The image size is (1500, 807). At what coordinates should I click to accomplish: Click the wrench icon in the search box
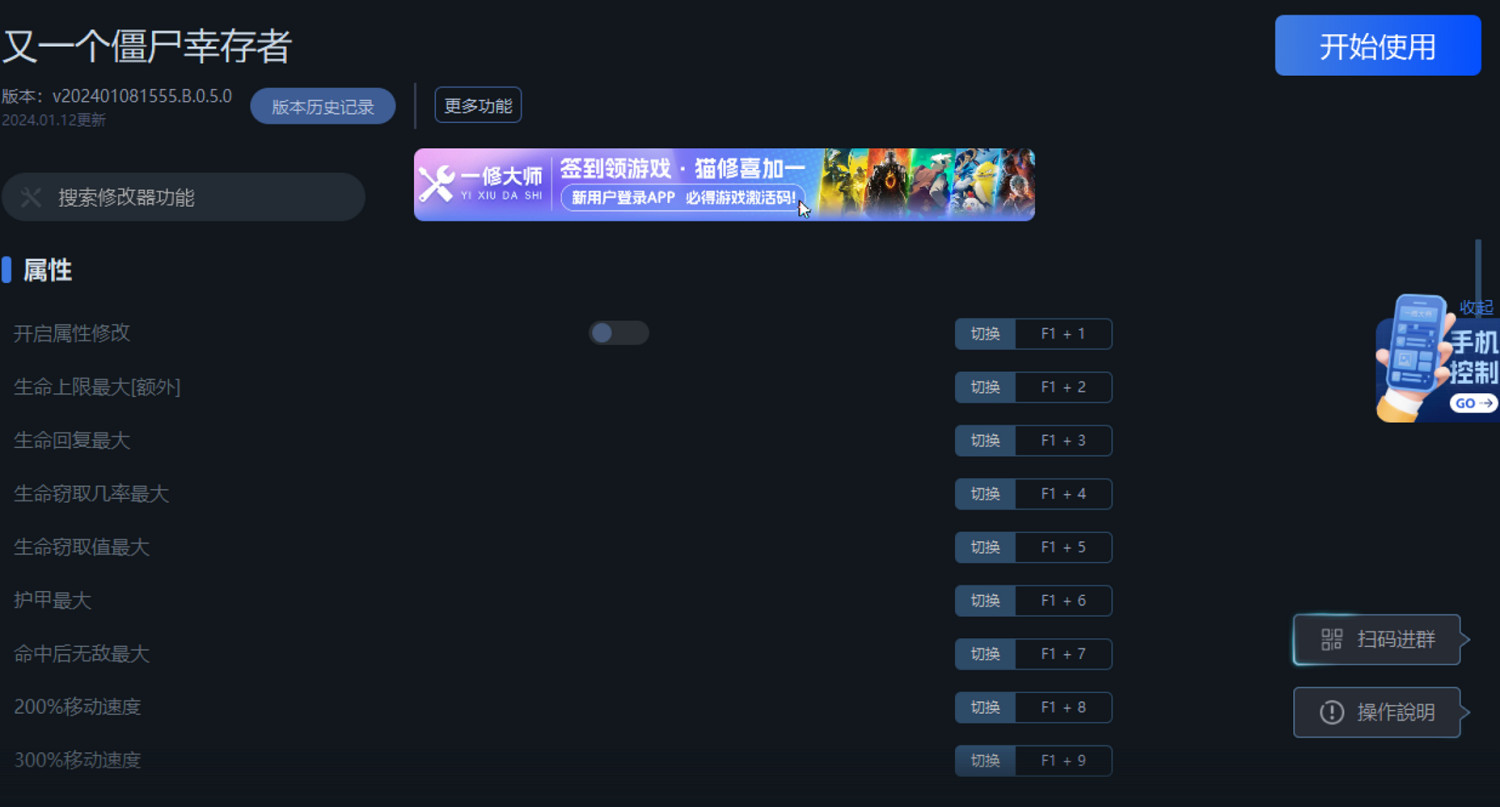coord(31,197)
